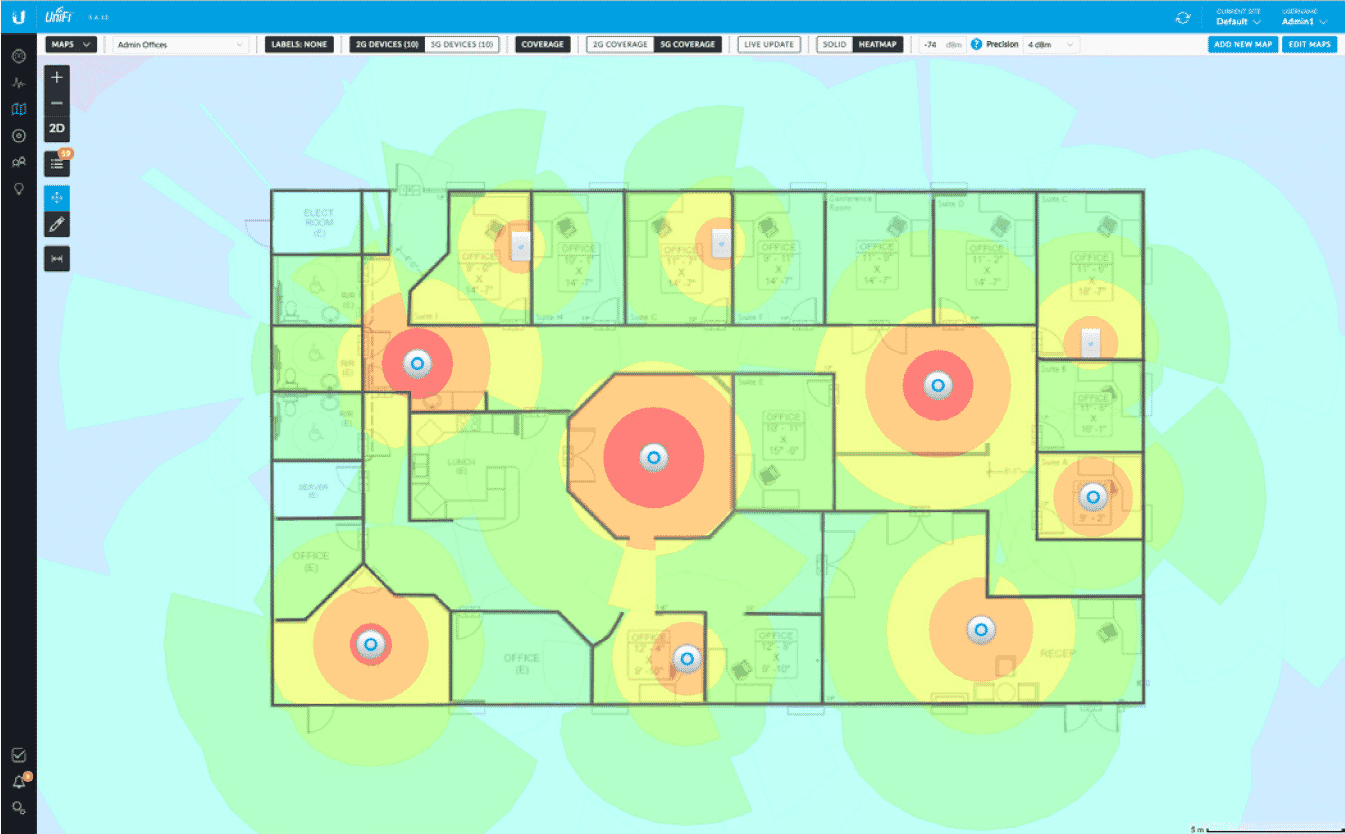
Task: Open the Events checkmark icon in sidebar
Action: tap(18, 755)
